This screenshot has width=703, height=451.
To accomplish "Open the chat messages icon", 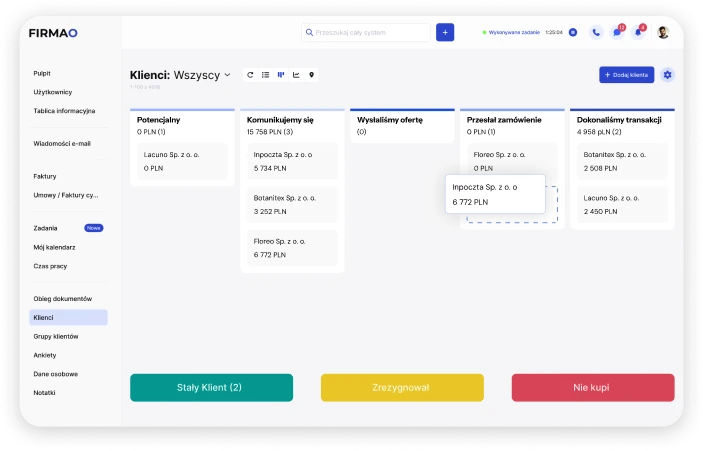I will pos(617,32).
